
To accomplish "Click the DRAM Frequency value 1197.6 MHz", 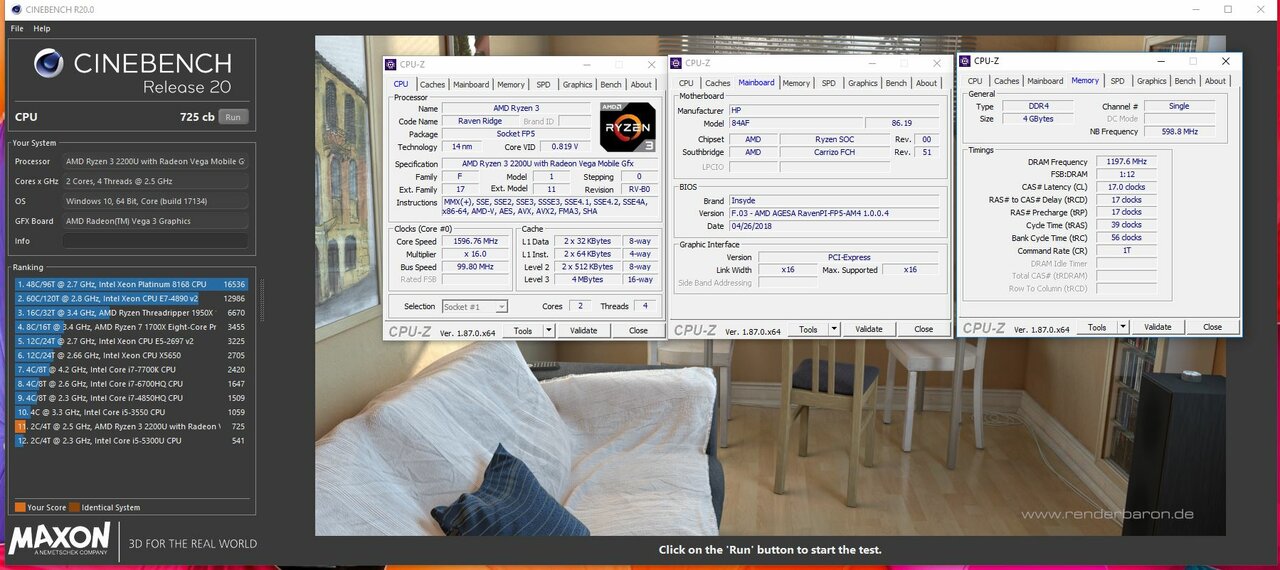I will coord(1125,162).
